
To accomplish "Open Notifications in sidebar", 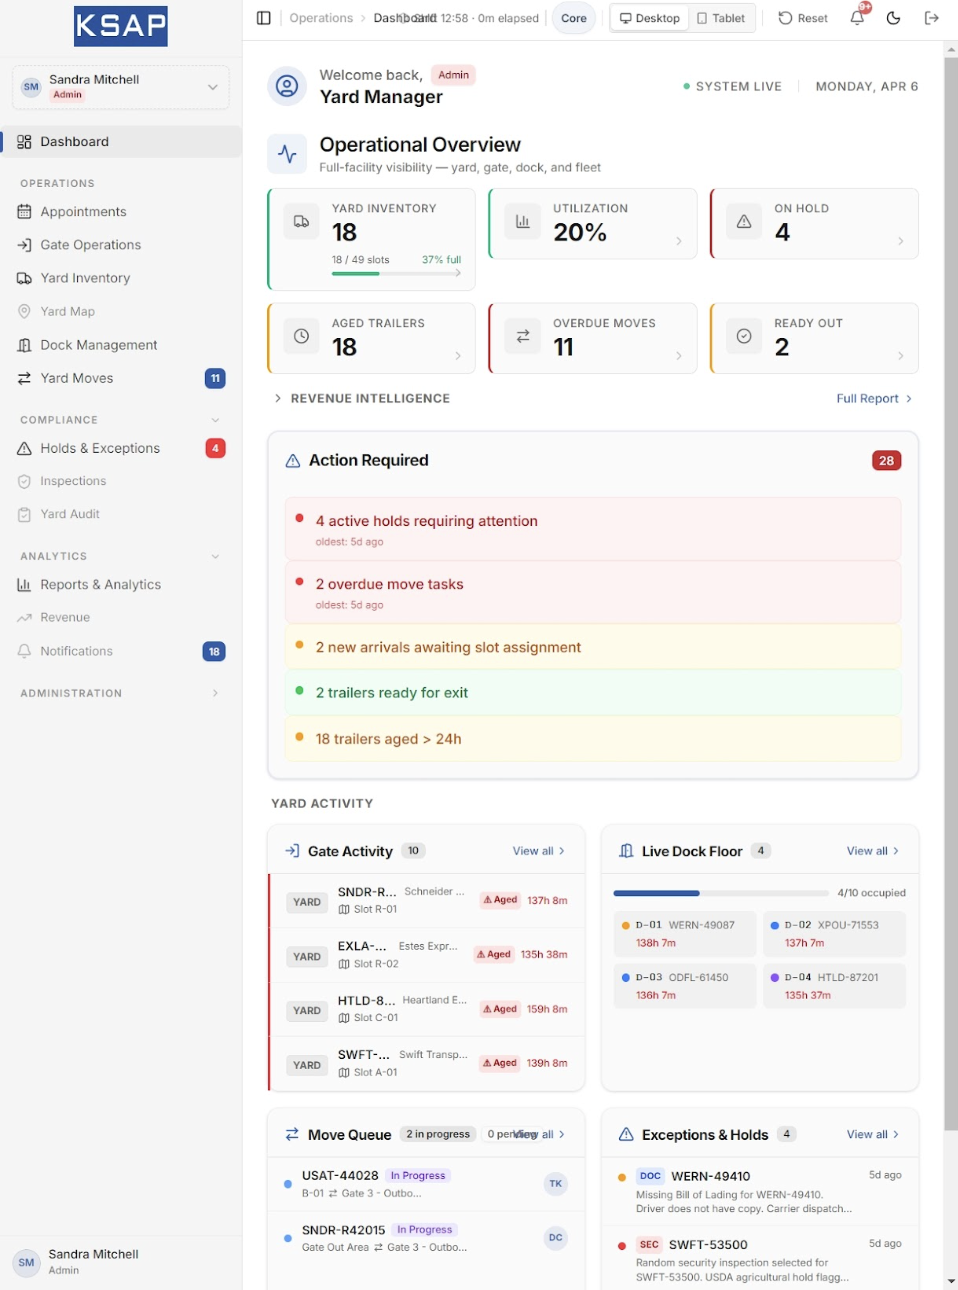I will (121, 651).
